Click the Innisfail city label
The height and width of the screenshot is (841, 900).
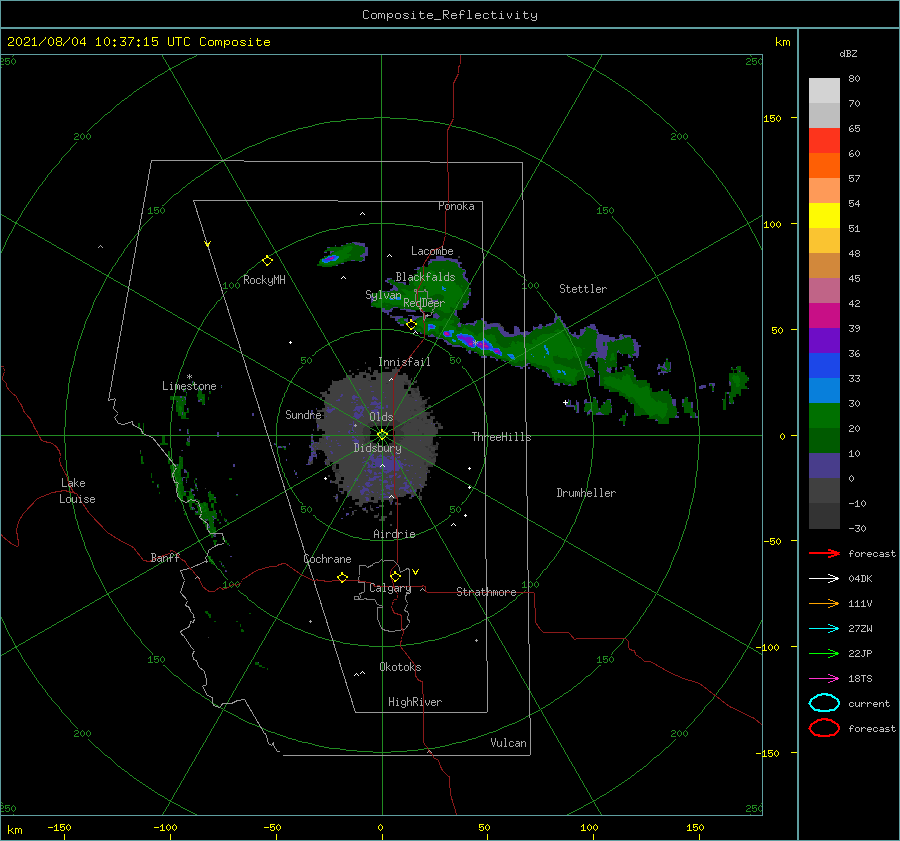(404, 362)
